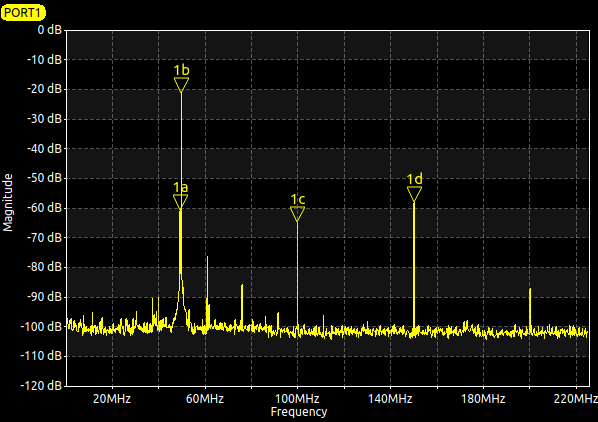Image resolution: width=598 pixels, height=422 pixels.
Task: Click the 0 dB axis label
Action: pos(50,30)
